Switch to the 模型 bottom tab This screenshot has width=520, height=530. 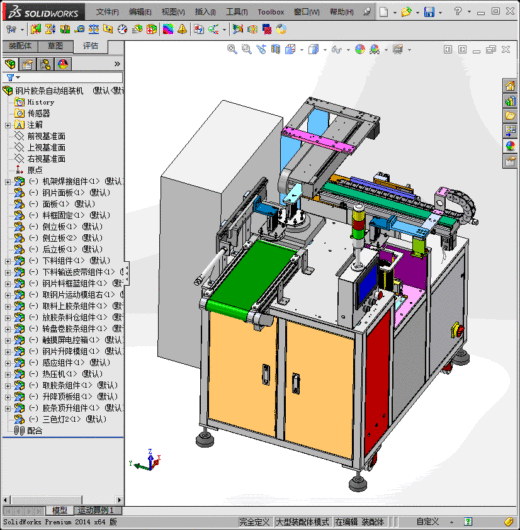coord(59,510)
